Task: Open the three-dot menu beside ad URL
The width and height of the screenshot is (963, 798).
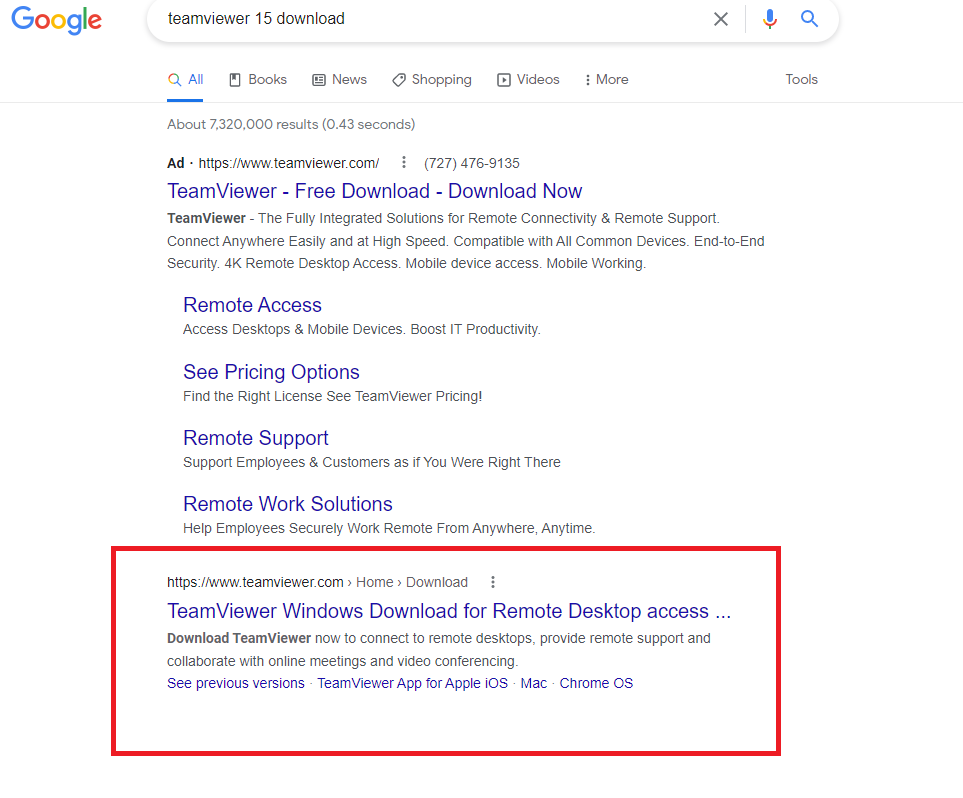Action: (403, 163)
